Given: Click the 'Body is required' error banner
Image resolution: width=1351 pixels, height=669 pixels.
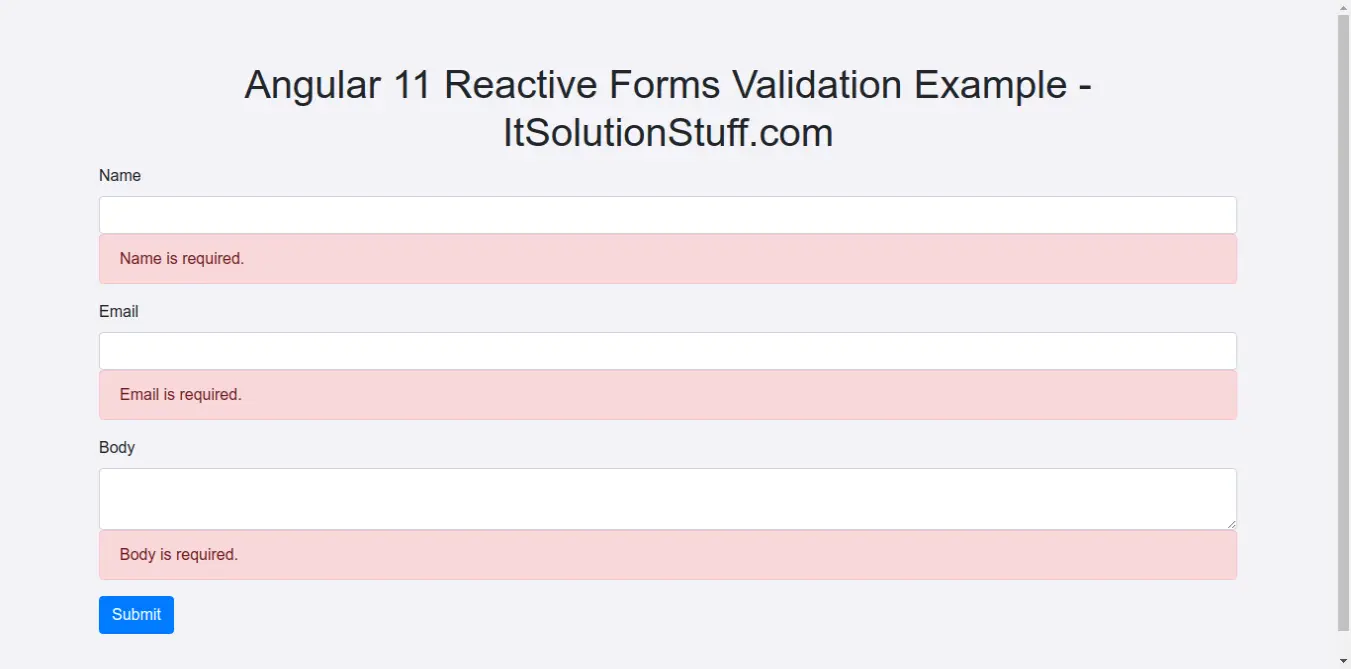Looking at the screenshot, I should (x=667, y=554).
